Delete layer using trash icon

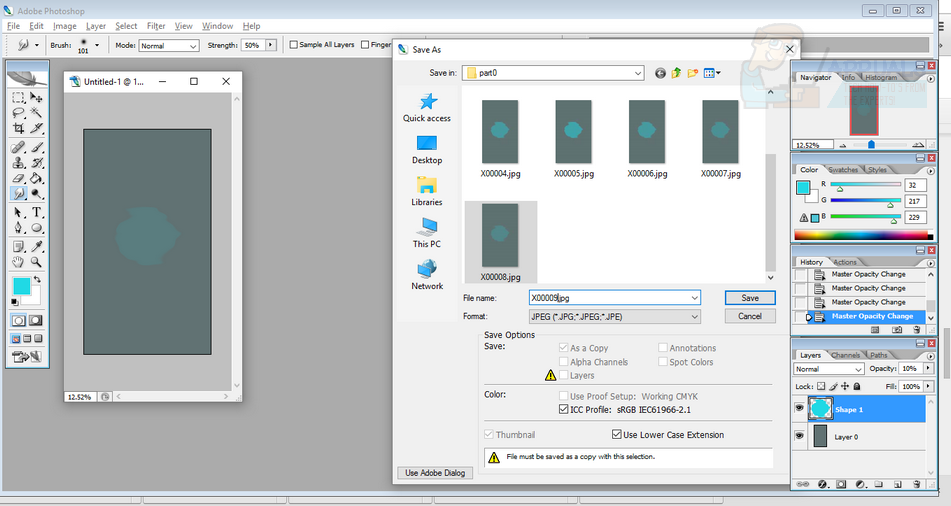coord(916,484)
